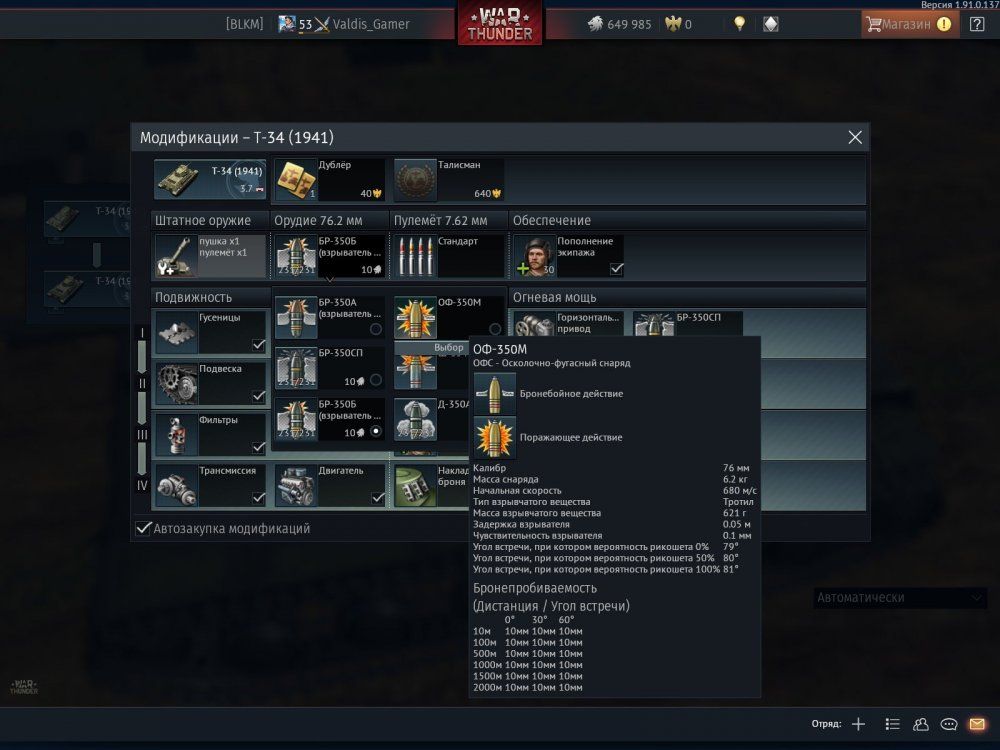Toggle the Трансмиссия modification checkbox

click(x=258, y=497)
